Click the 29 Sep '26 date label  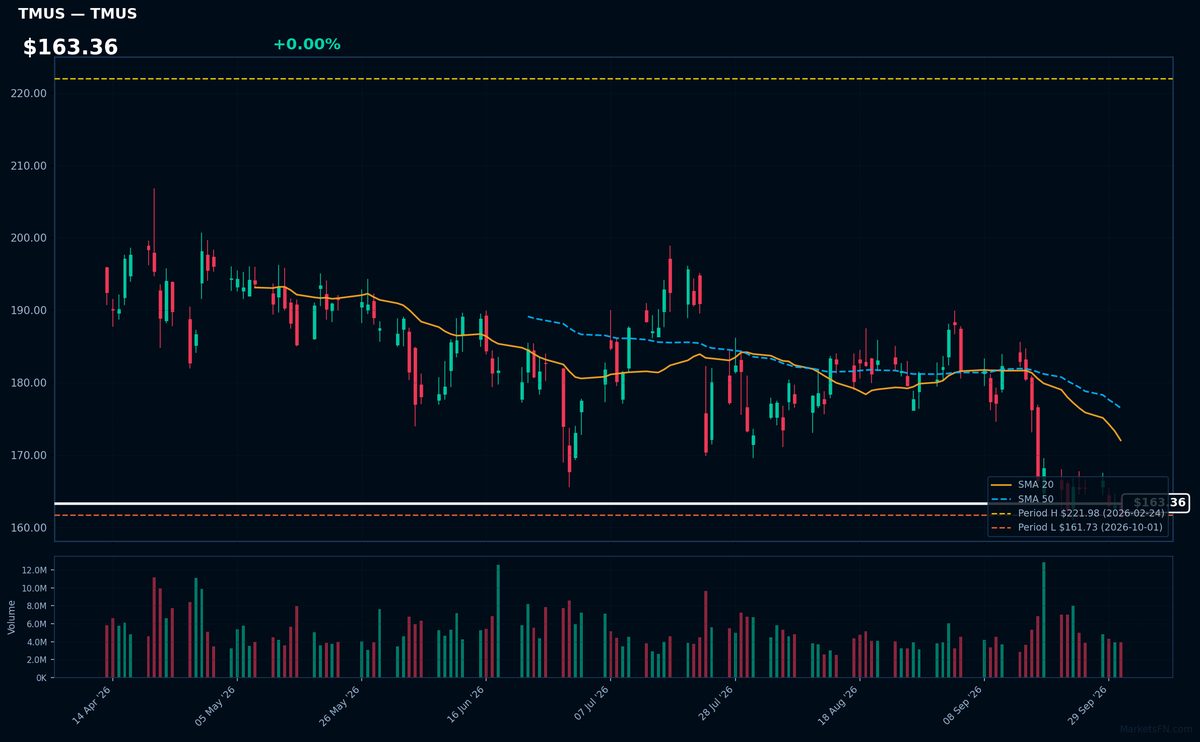point(1088,704)
